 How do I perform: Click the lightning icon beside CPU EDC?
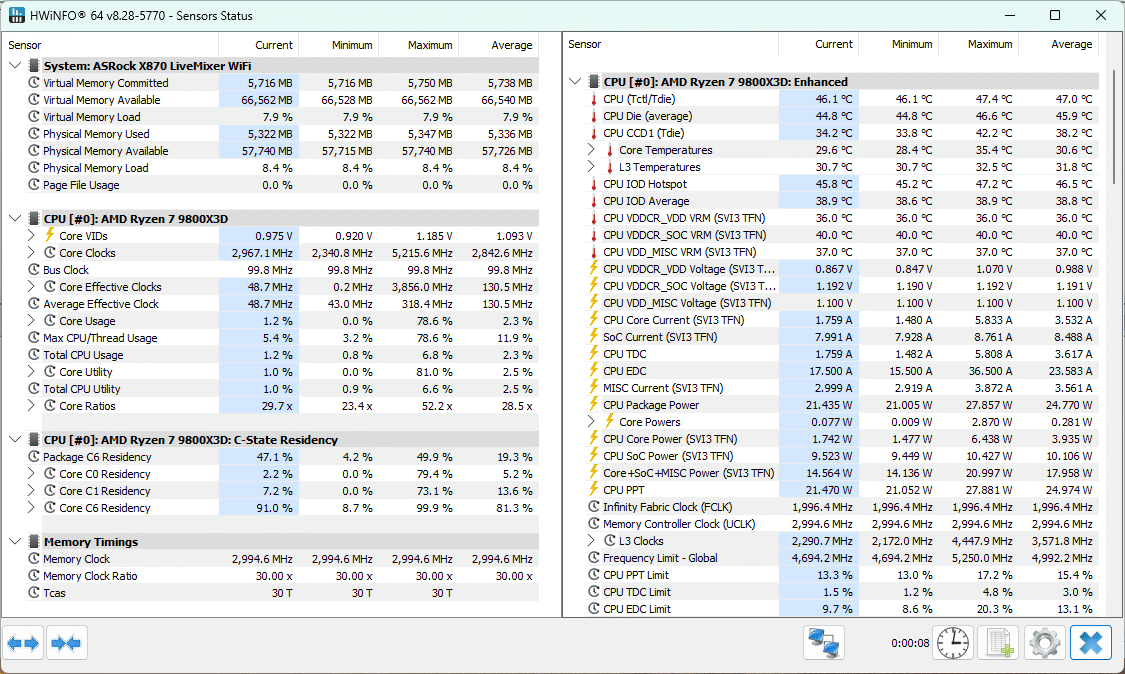tap(593, 370)
